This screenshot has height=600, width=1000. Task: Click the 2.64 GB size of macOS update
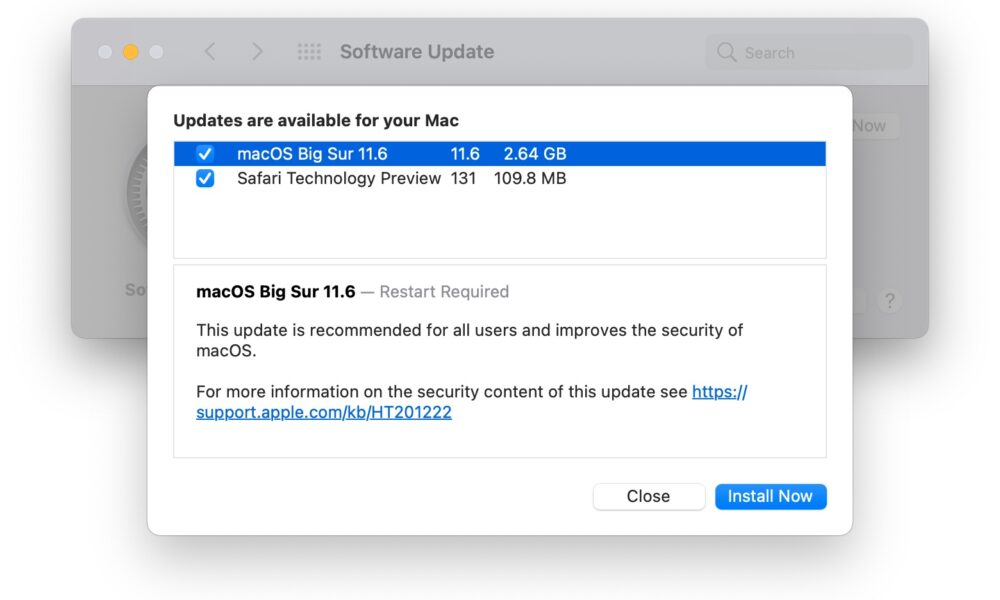point(534,154)
